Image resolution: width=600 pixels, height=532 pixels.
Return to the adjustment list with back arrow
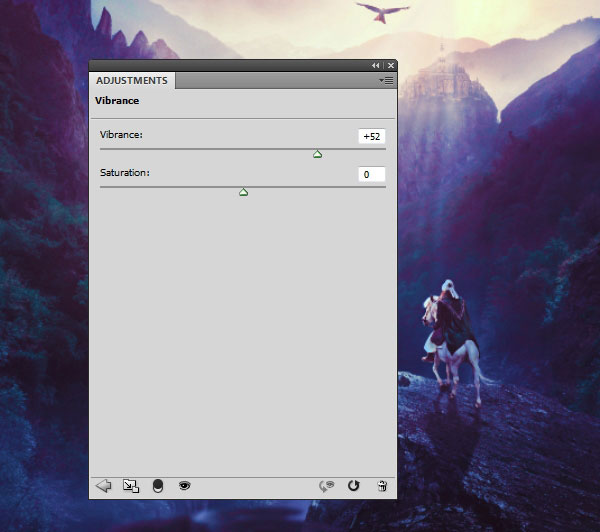pyautogui.click(x=103, y=486)
